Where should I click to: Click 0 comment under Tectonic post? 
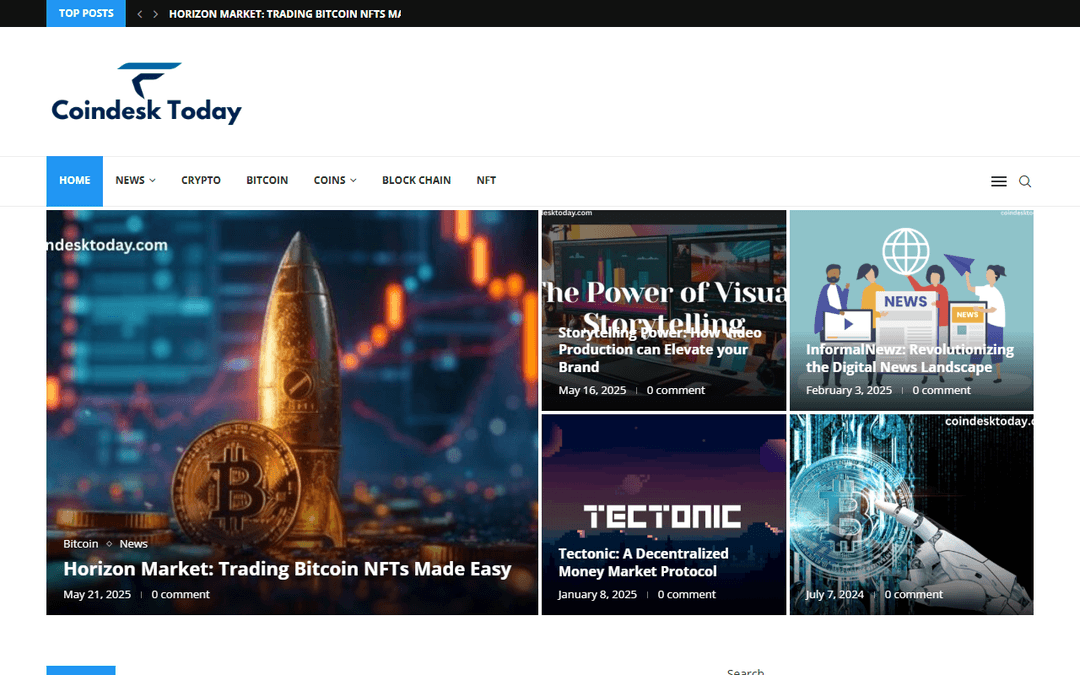pyautogui.click(x=687, y=594)
